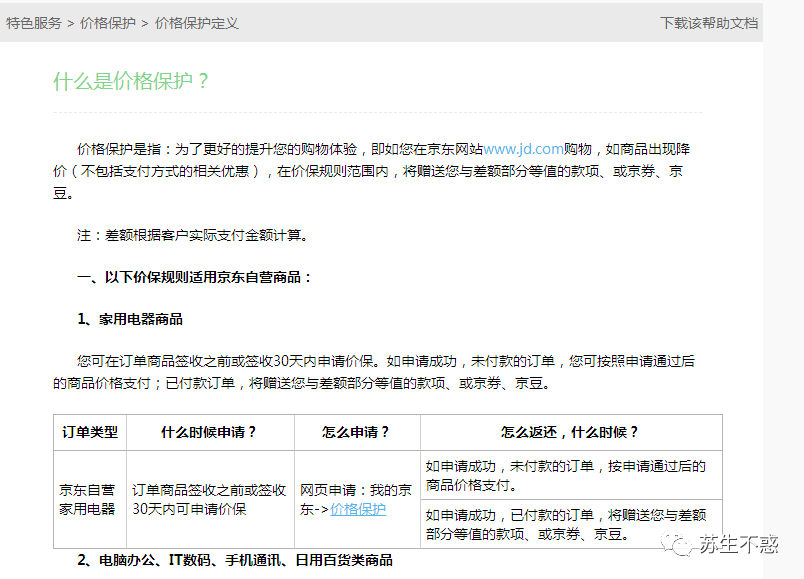Click the paragraph starting 您可在订单商品签收之前
Viewport: 804px width, 579px height.
pos(374,372)
